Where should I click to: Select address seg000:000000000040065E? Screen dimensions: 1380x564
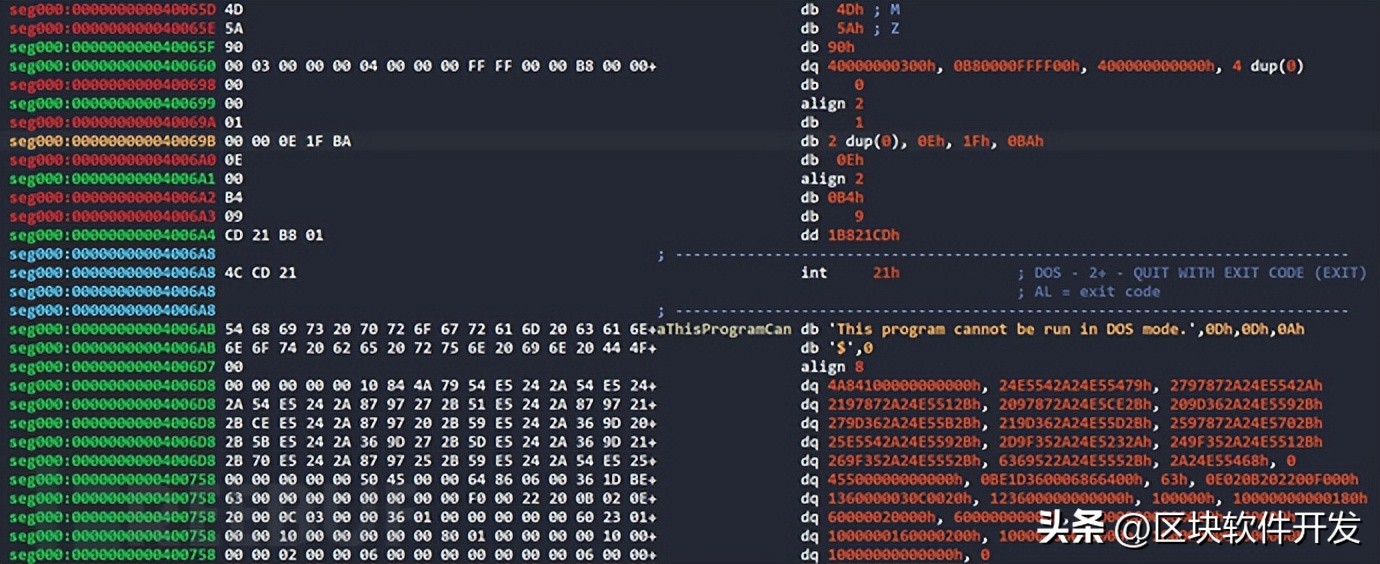click(x=111, y=28)
